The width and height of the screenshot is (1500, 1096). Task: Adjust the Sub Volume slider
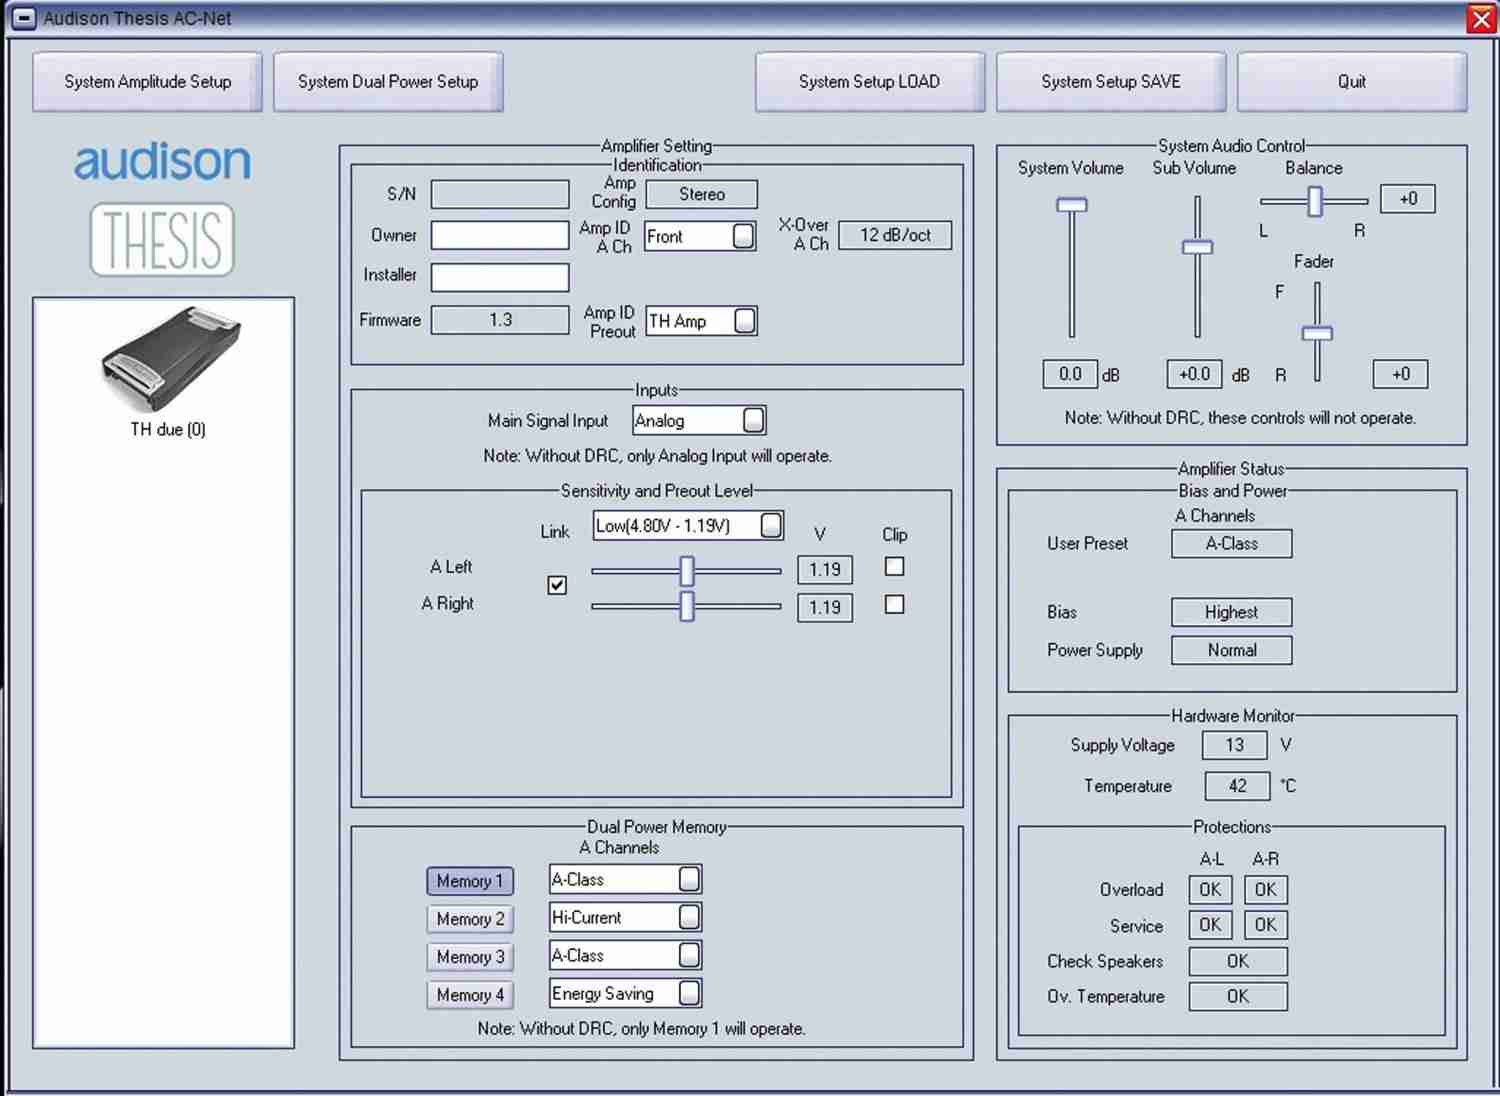click(1197, 247)
